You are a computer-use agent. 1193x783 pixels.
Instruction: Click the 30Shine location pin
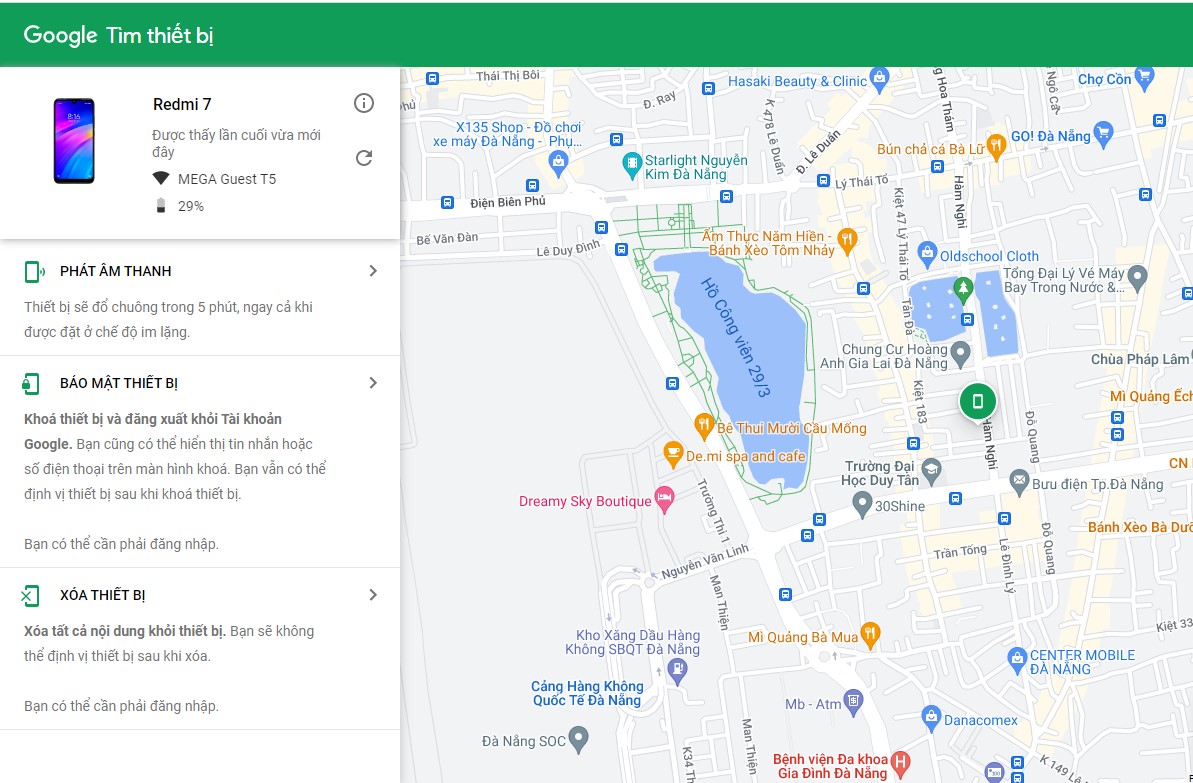(861, 504)
